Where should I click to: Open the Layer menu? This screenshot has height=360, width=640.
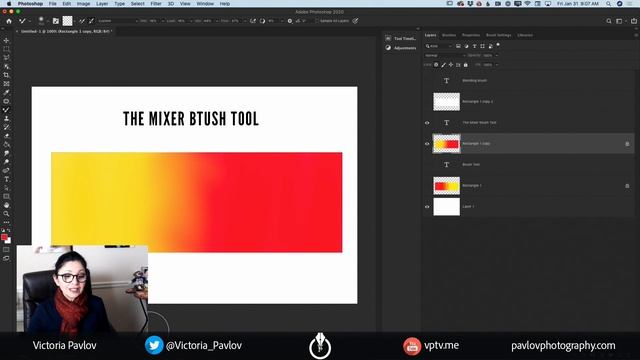tap(102, 4)
